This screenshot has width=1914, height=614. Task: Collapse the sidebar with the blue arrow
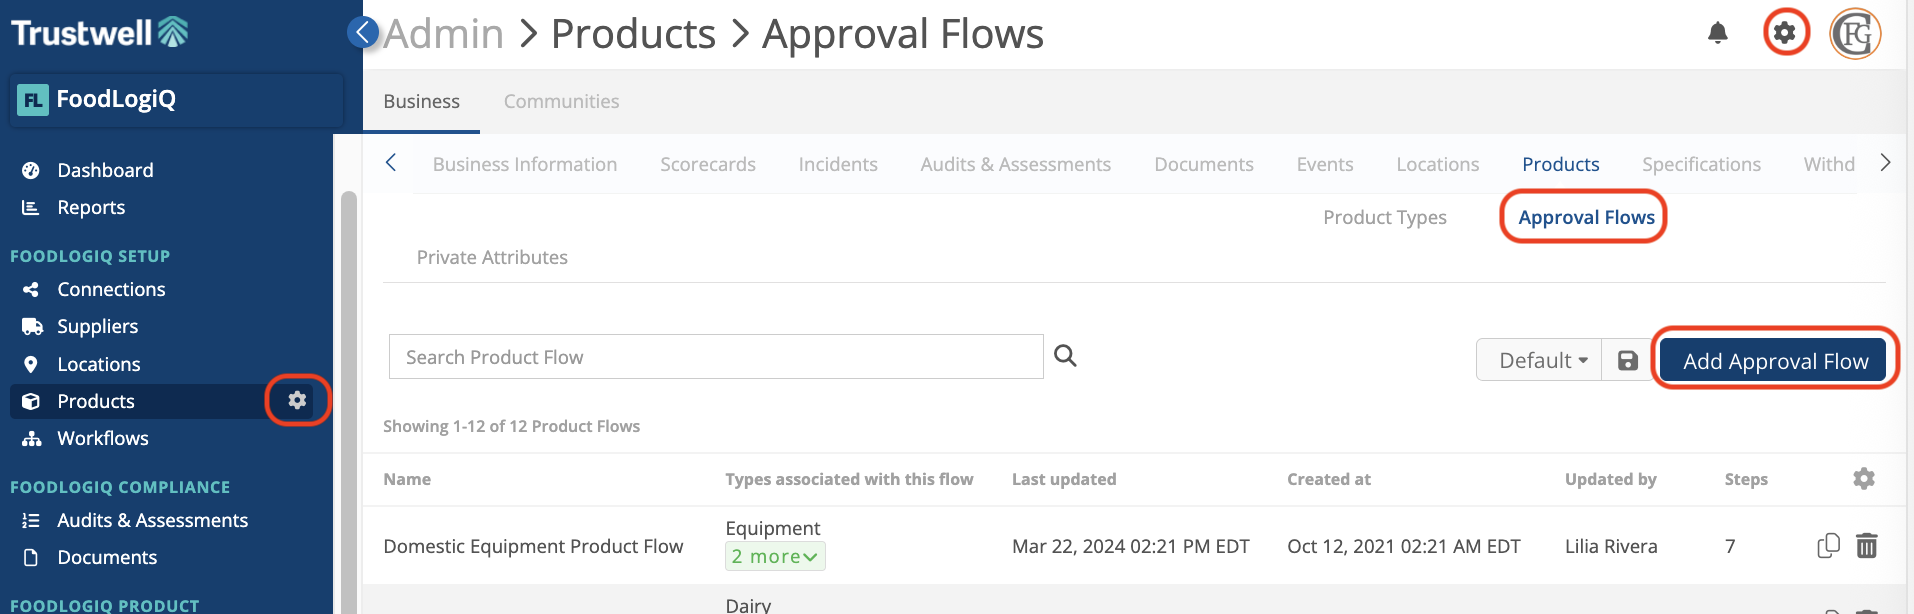point(363,32)
